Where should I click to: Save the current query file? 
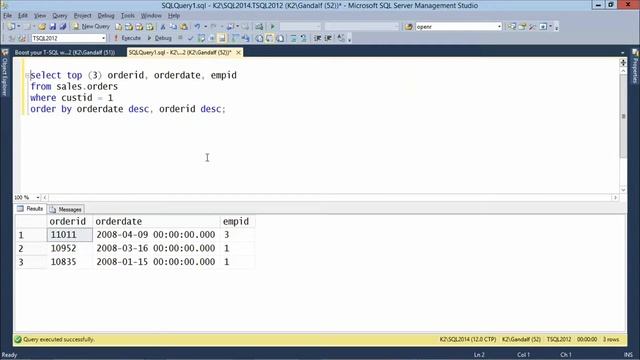[x=53, y=27]
